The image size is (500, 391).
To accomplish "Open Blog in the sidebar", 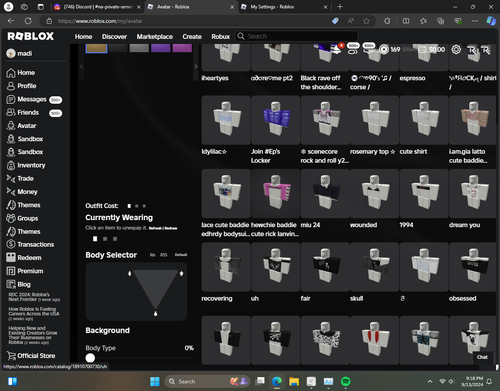I will 18,284.
